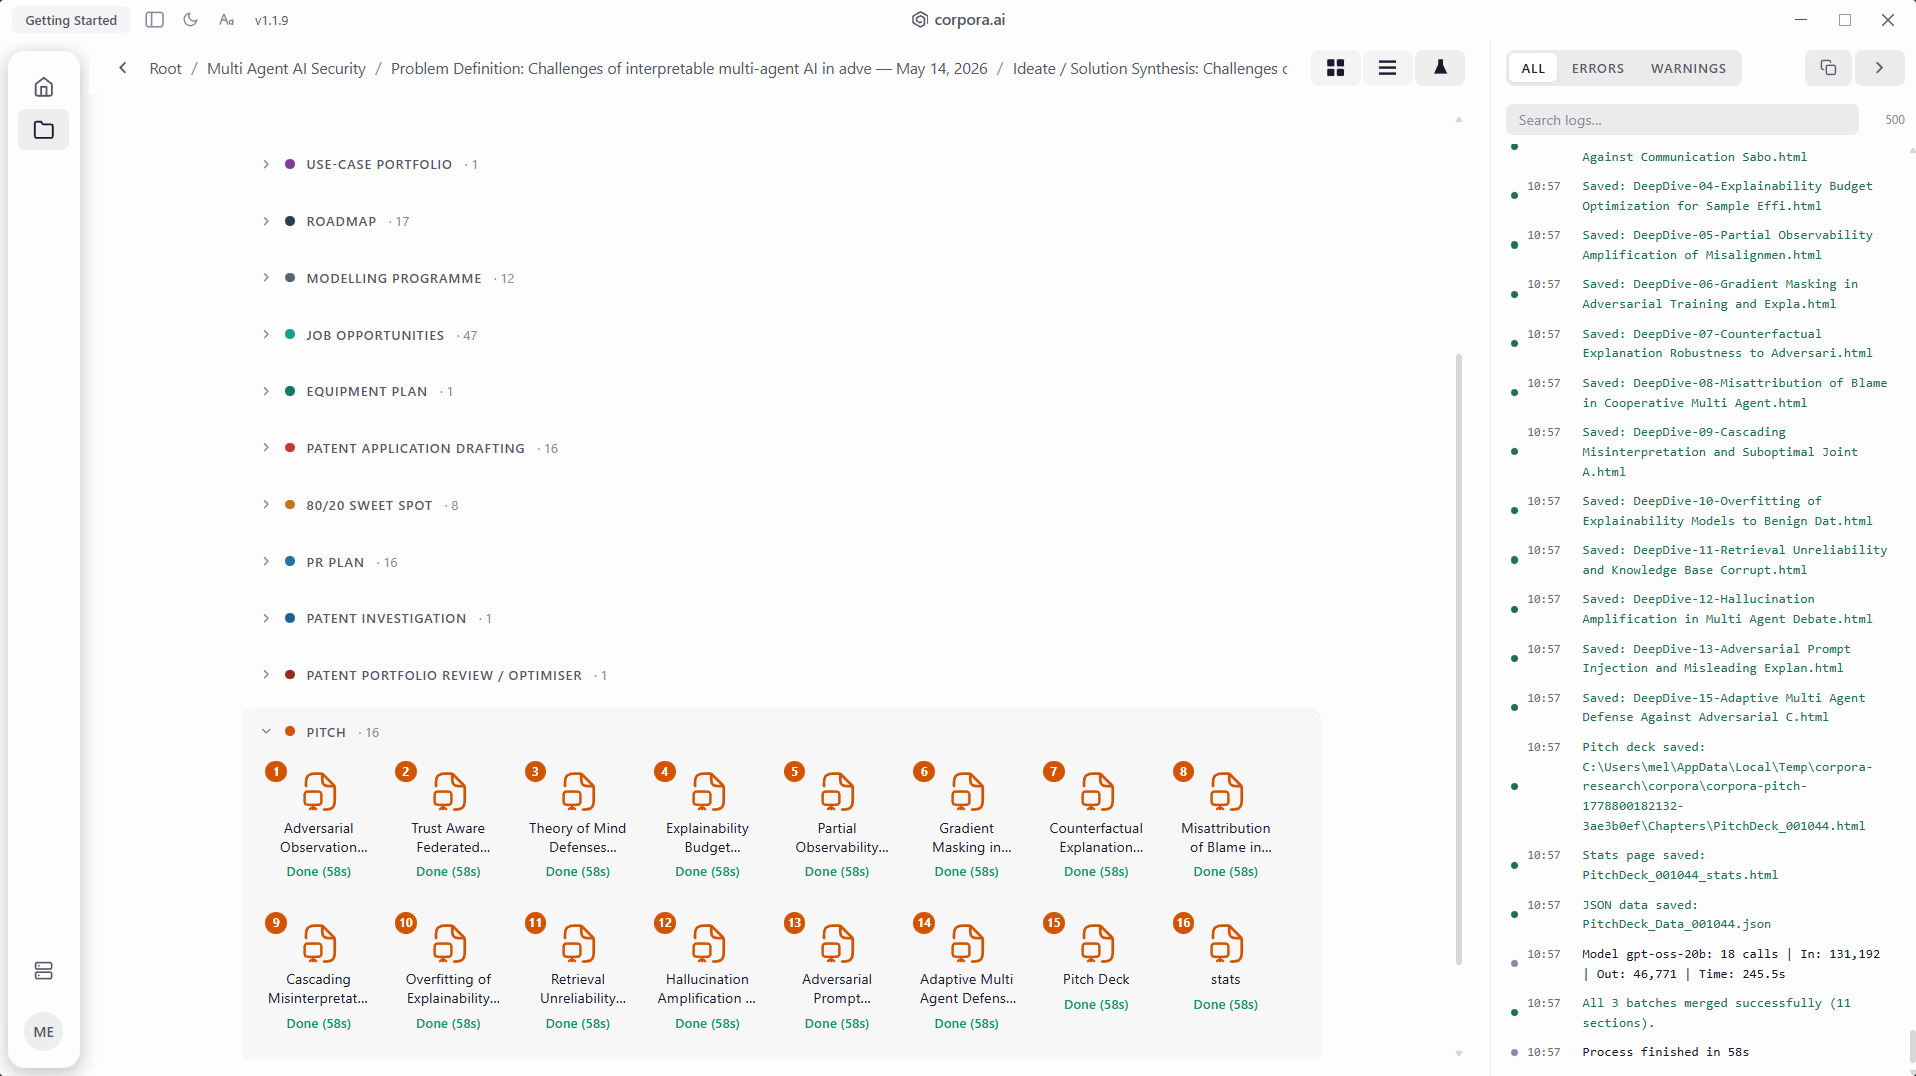1916x1076 pixels.
Task: Open Ideate / Solution Synthesis breadcrumb
Action: [1150, 68]
